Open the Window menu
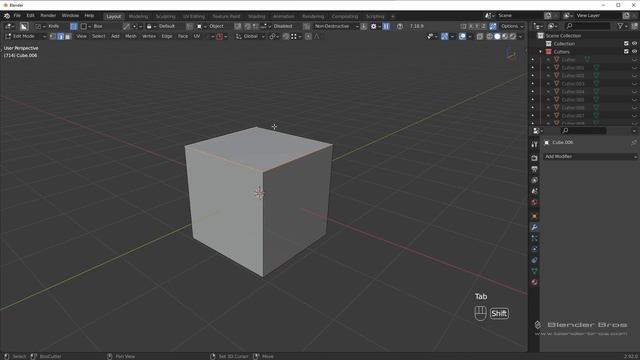Viewport: 640px width, 360px height. (70, 16)
